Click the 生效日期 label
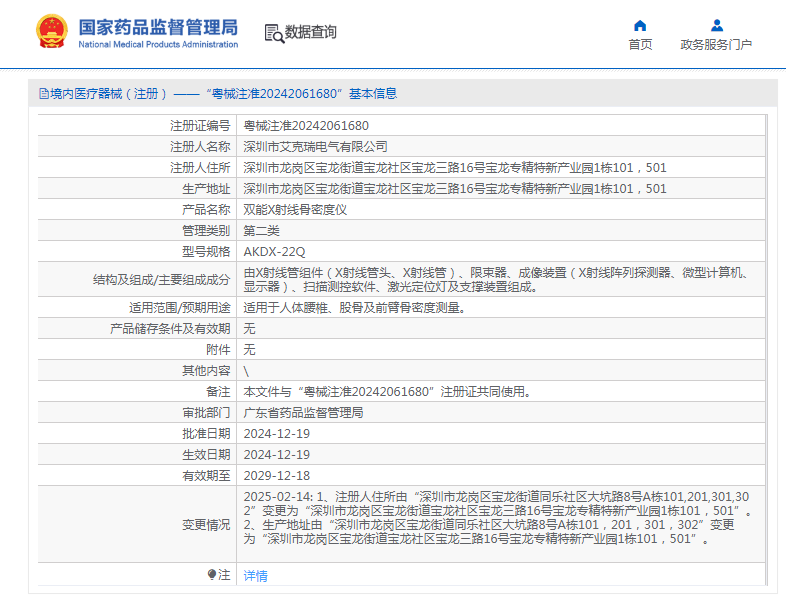This screenshot has height=600, width=786. click(x=206, y=455)
